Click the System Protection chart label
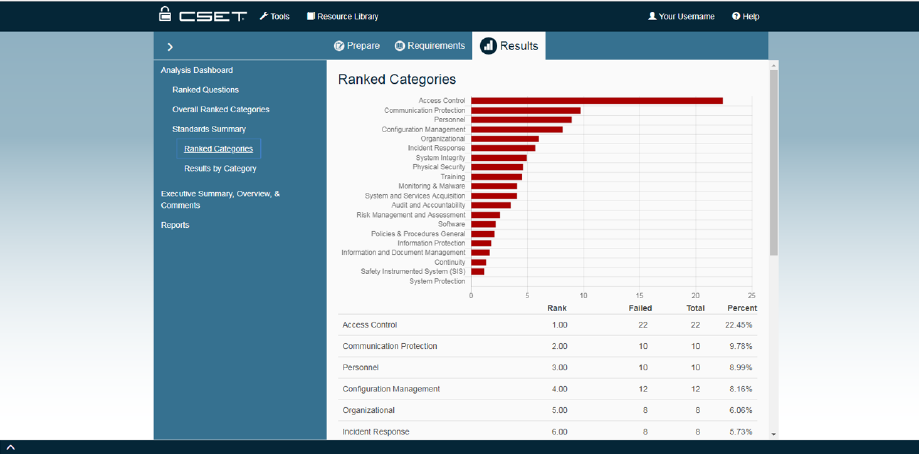919x454 pixels. click(437, 281)
